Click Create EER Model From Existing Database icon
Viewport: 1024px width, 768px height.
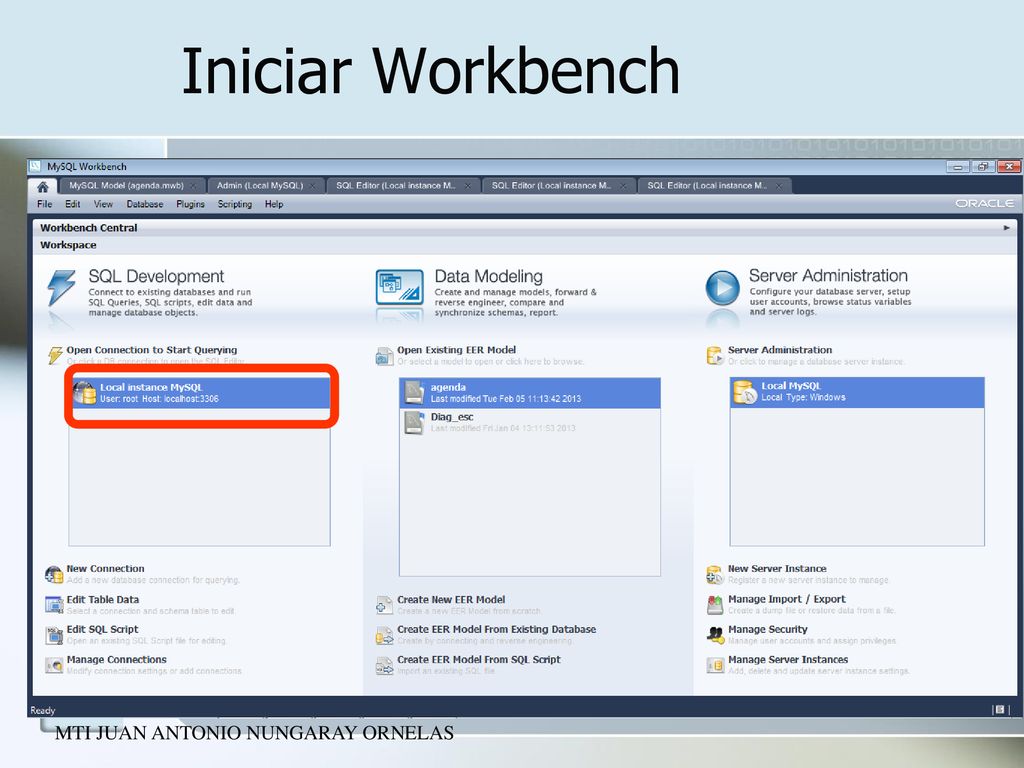click(384, 635)
